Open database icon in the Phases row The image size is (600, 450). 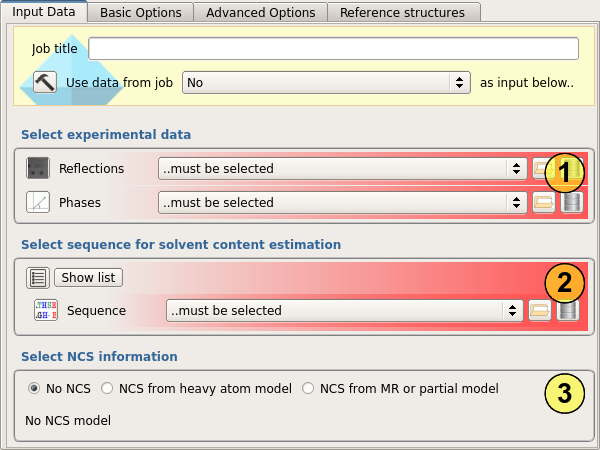tap(571, 202)
